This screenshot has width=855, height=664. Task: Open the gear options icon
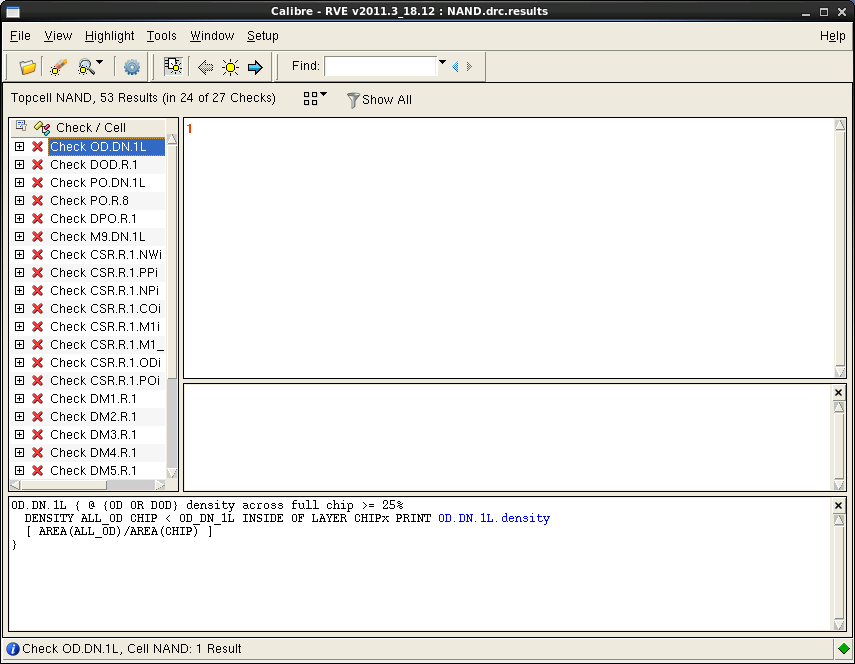click(131, 67)
